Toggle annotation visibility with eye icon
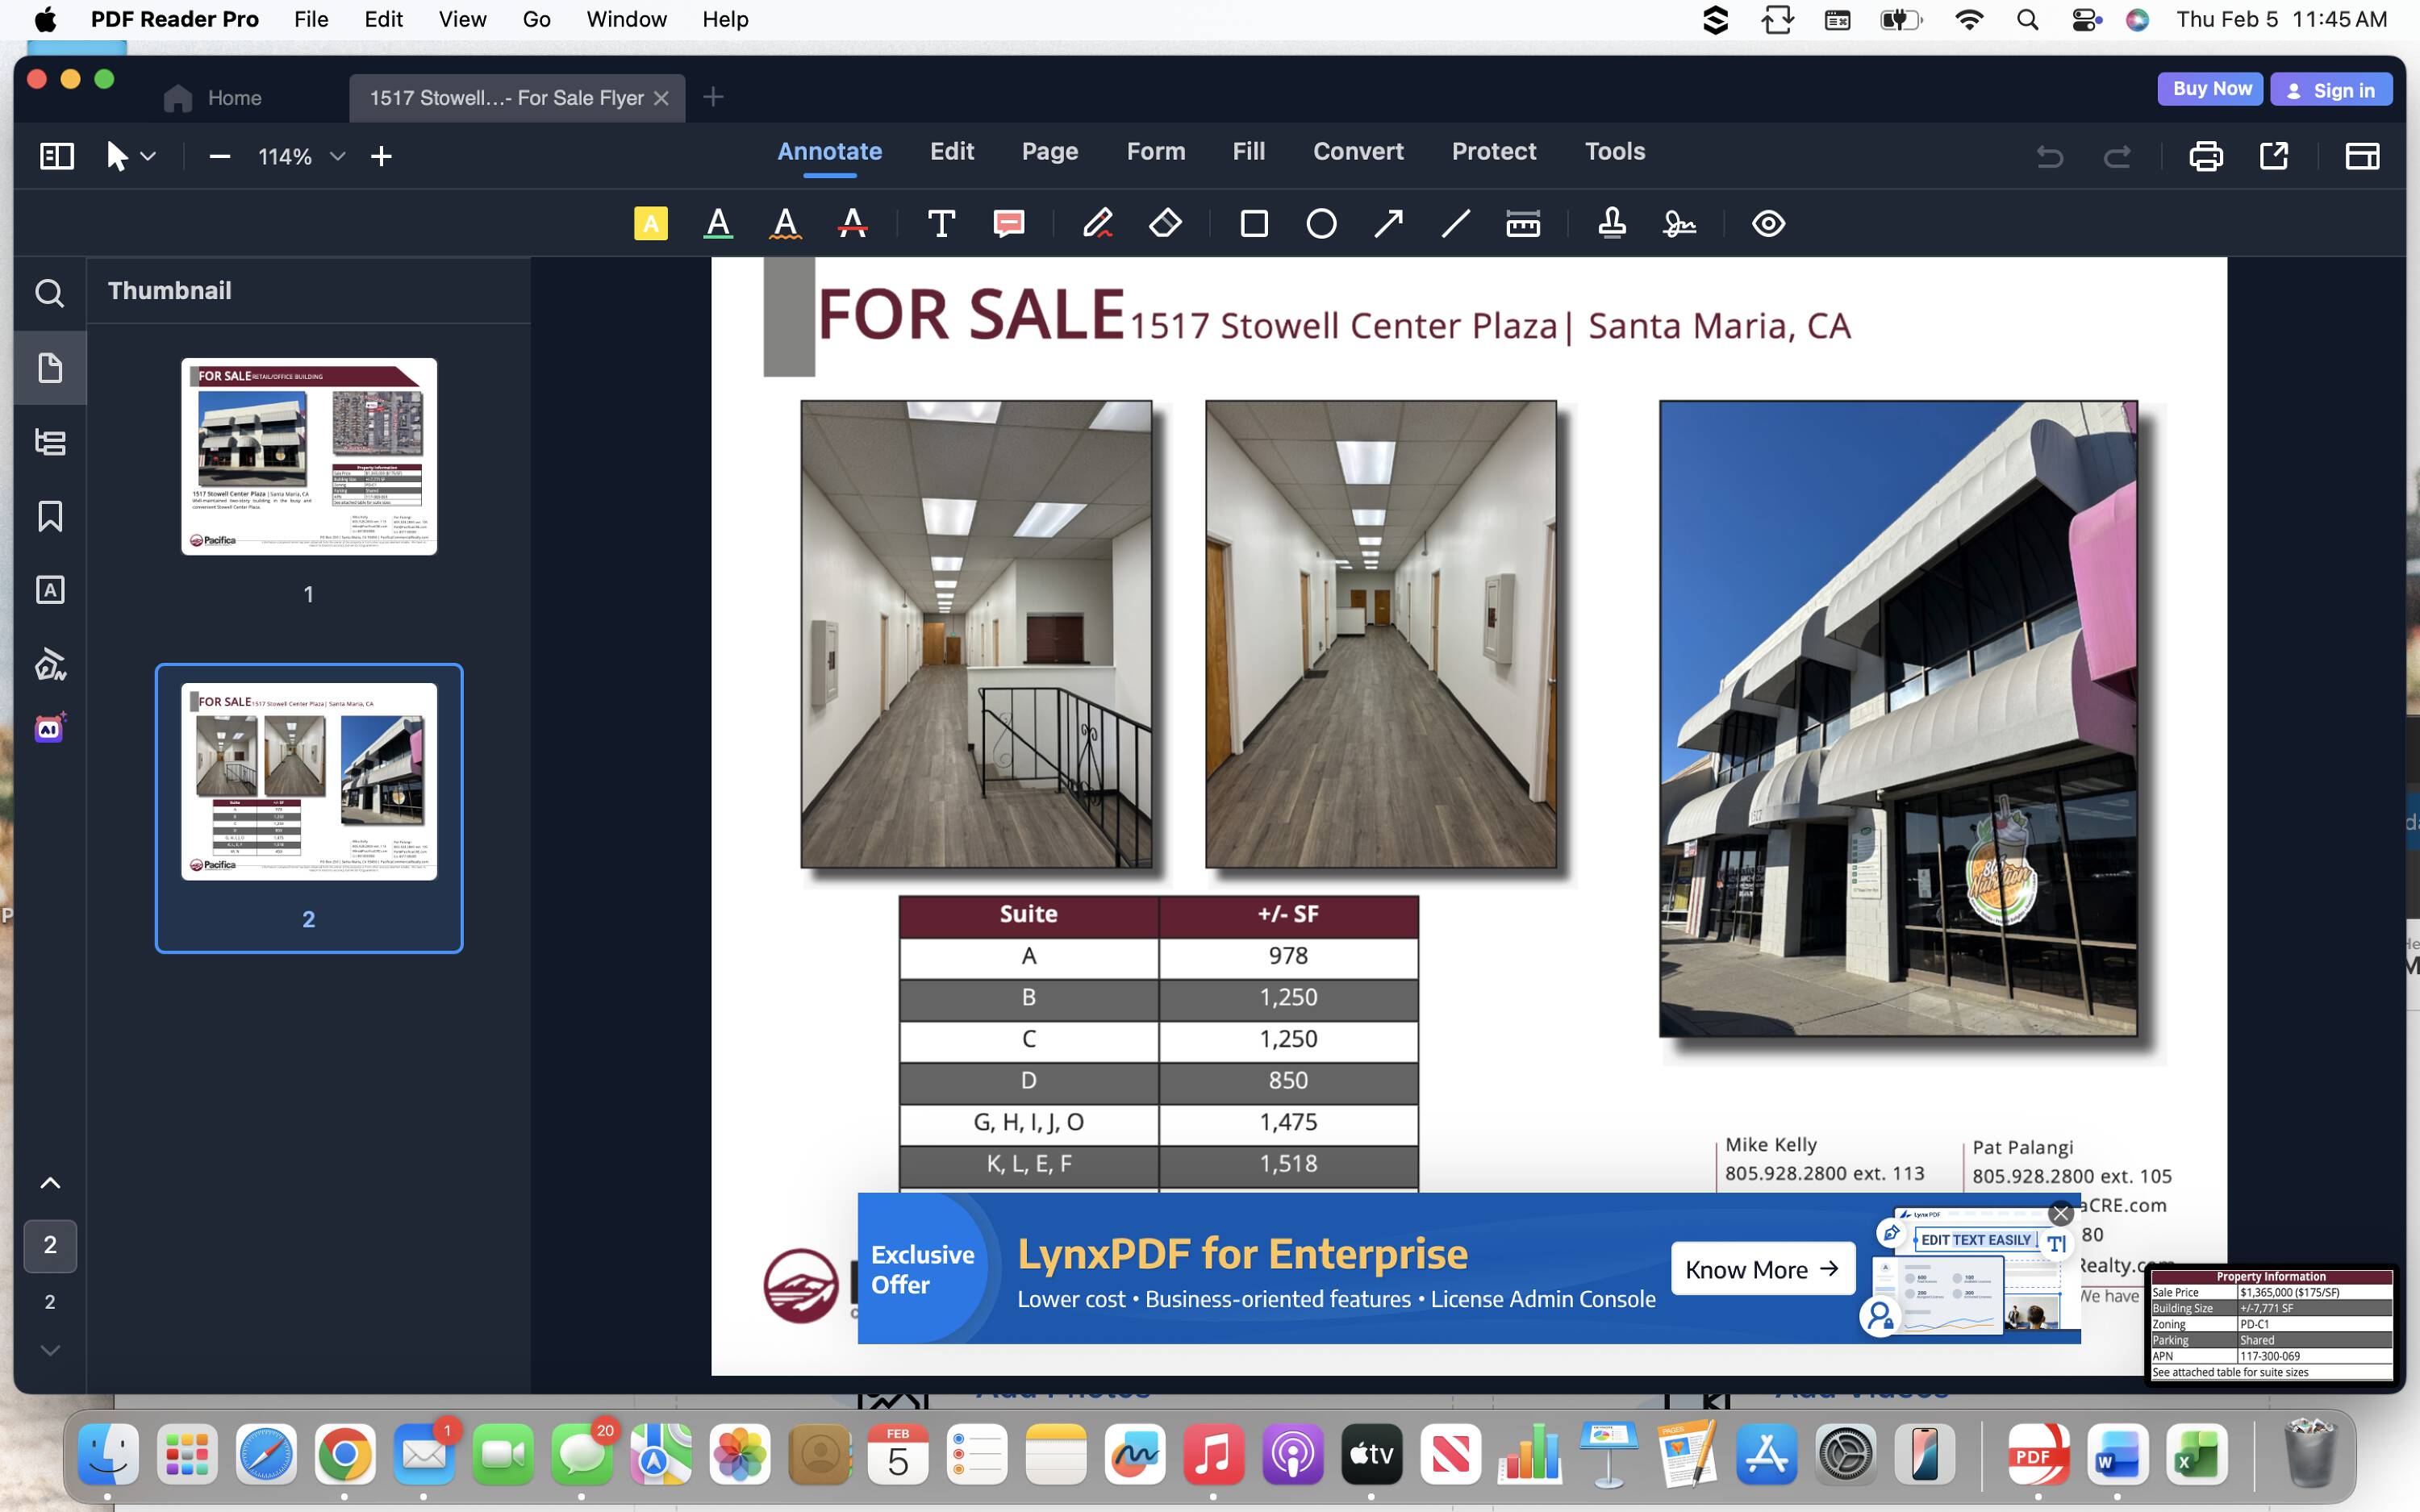The width and height of the screenshot is (2420, 1512). 1768,223
